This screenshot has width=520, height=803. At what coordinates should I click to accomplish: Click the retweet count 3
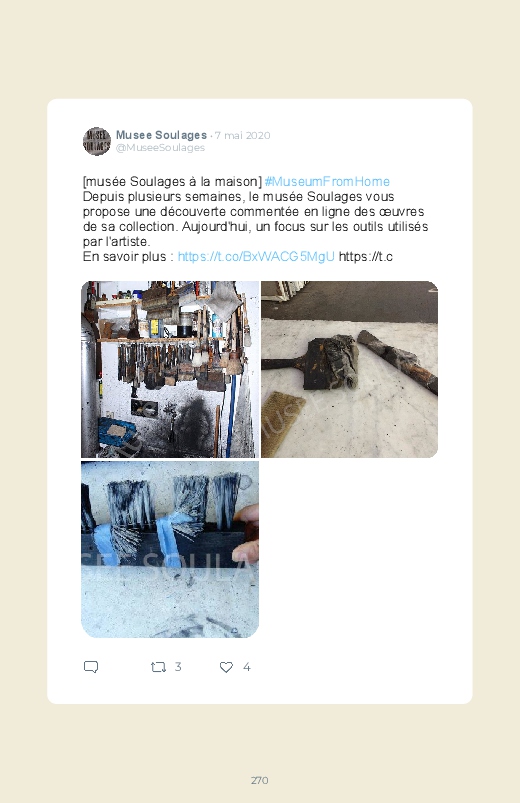coord(178,667)
